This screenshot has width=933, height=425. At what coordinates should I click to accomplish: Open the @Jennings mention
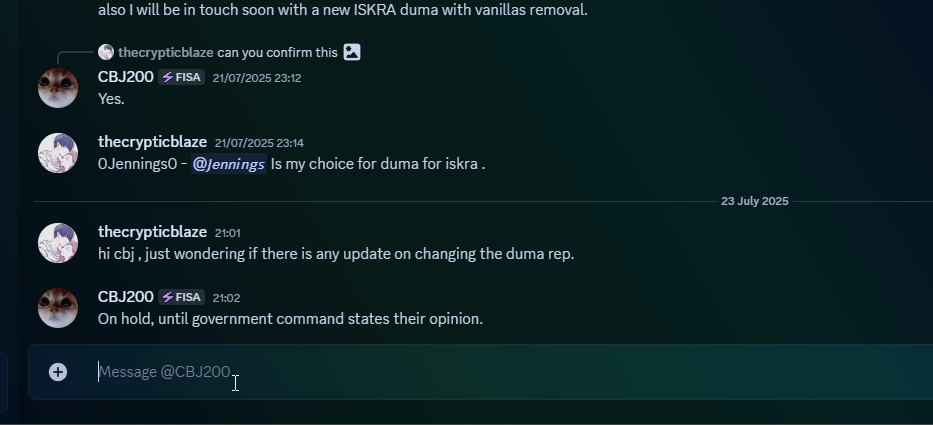click(x=228, y=164)
